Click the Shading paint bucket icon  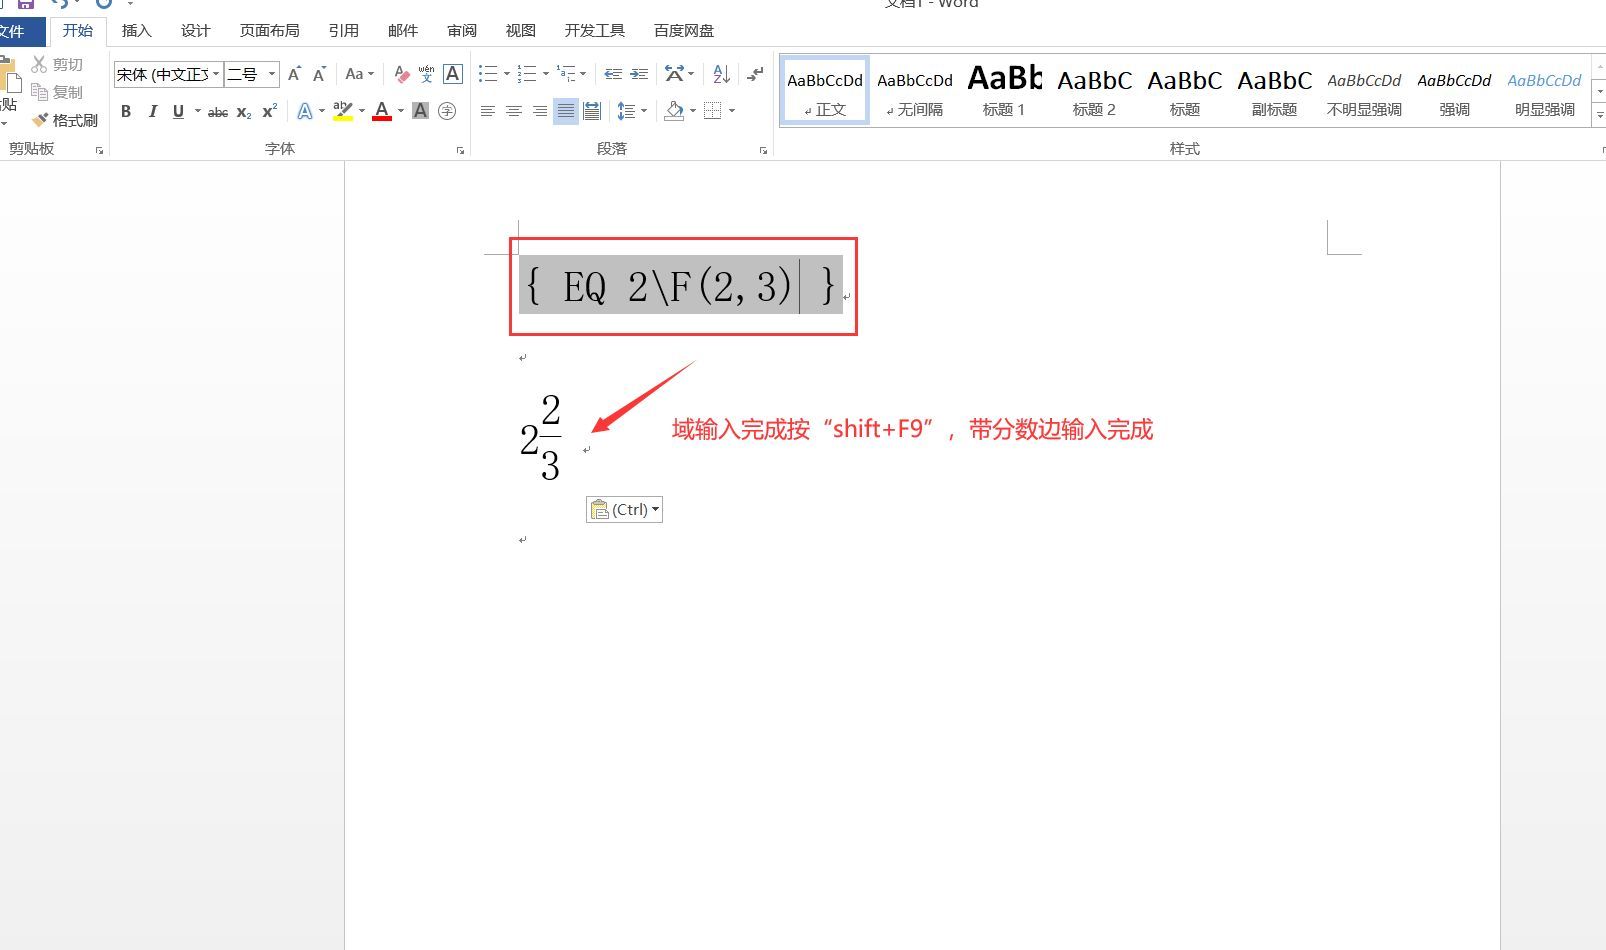tap(675, 111)
